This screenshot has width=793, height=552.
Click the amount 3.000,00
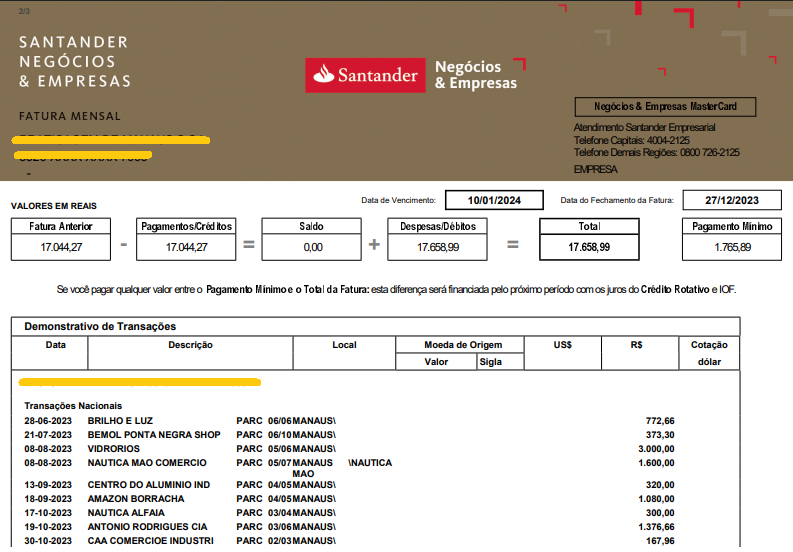pyautogui.click(x=656, y=449)
